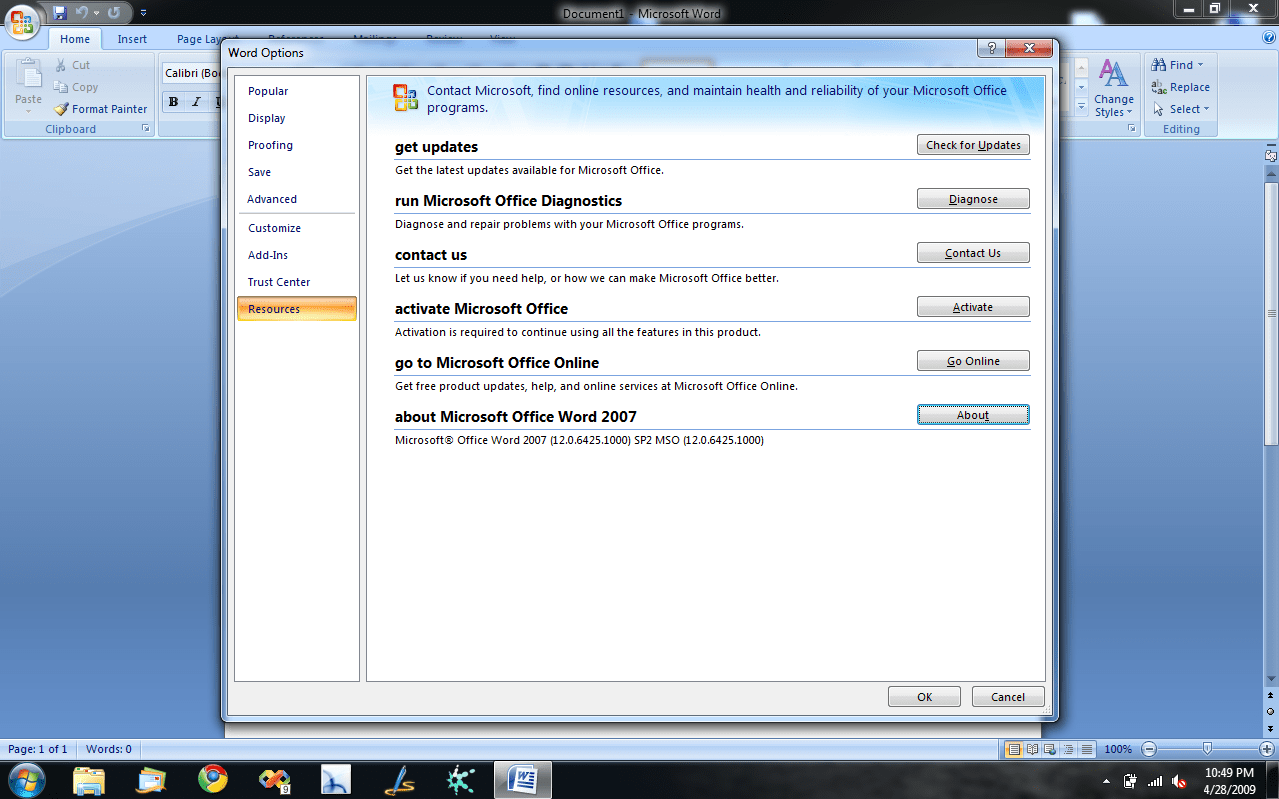Click the About button
The height and width of the screenshot is (799, 1279).
[x=973, y=415]
